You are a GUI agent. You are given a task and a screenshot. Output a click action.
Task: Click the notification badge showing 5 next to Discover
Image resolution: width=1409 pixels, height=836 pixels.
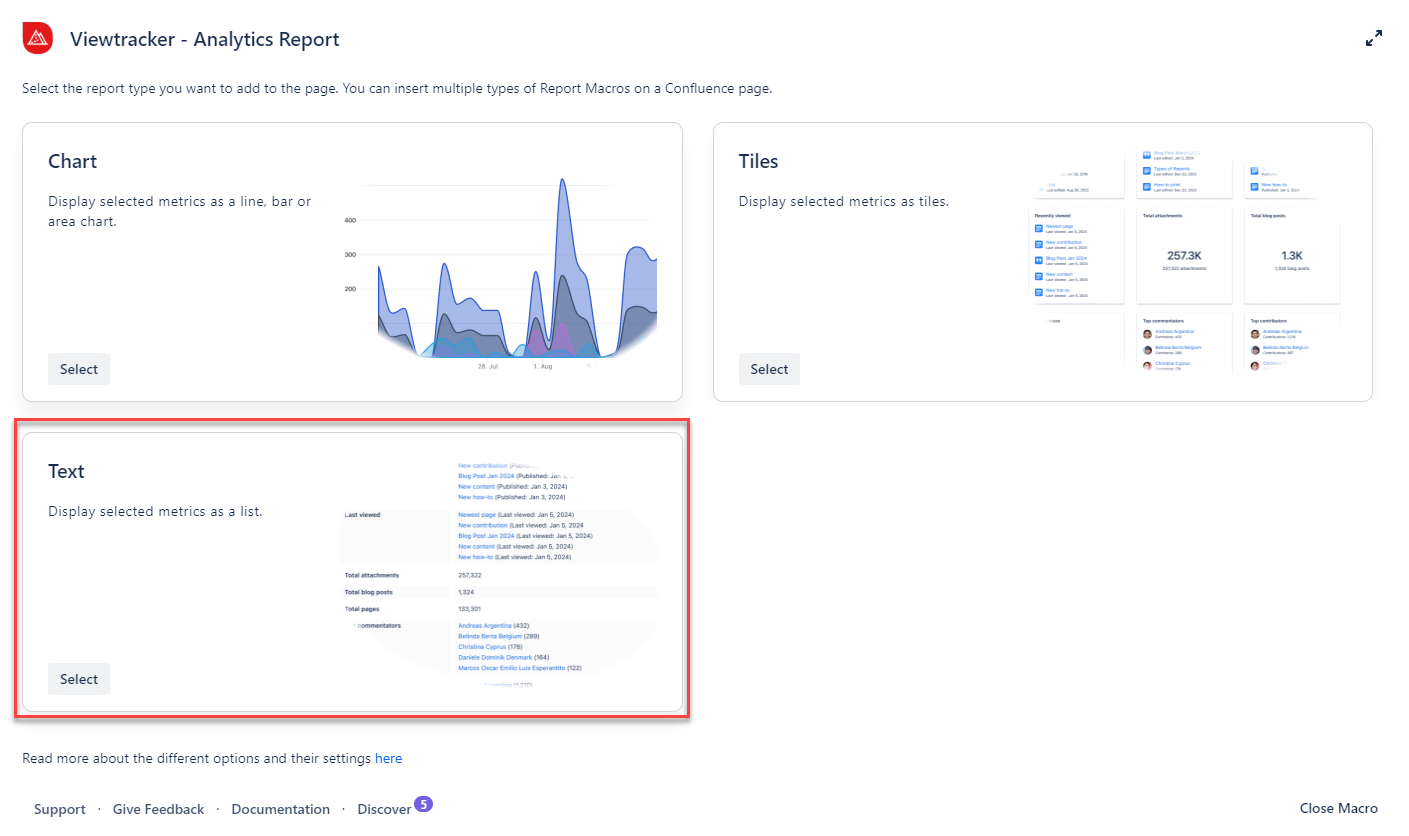[423, 804]
